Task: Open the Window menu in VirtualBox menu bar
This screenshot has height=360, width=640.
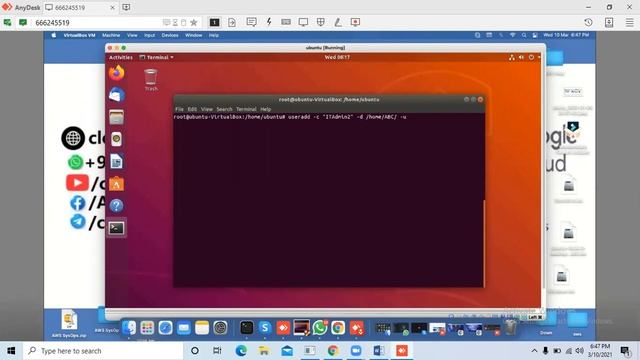Action: (193, 36)
